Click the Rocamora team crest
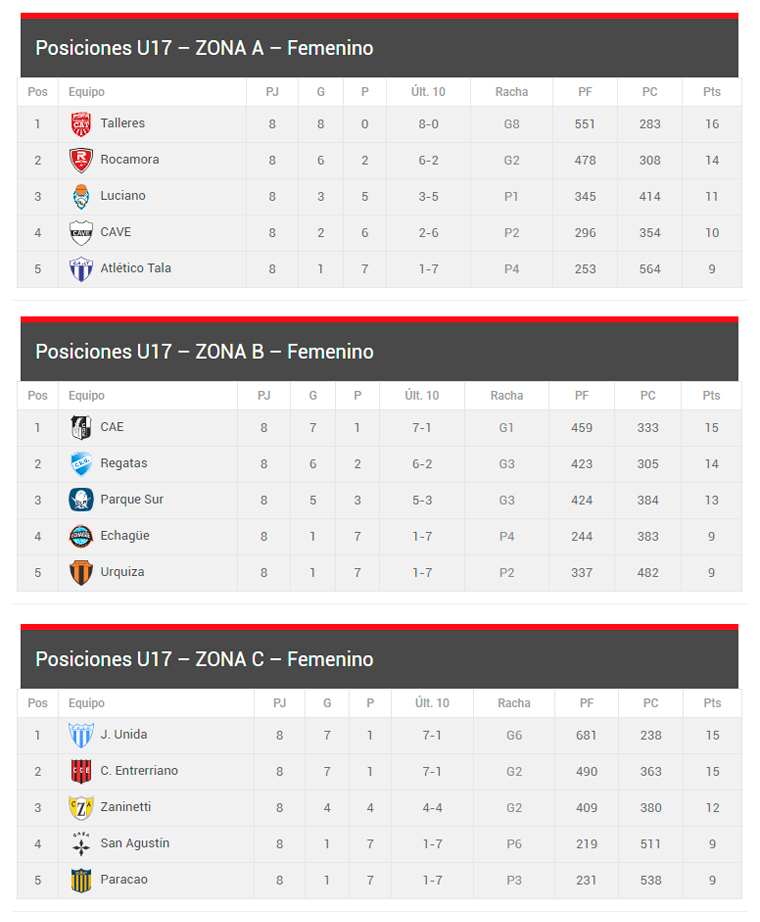The width and height of the screenshot is (760, 922). pos(81,160)
